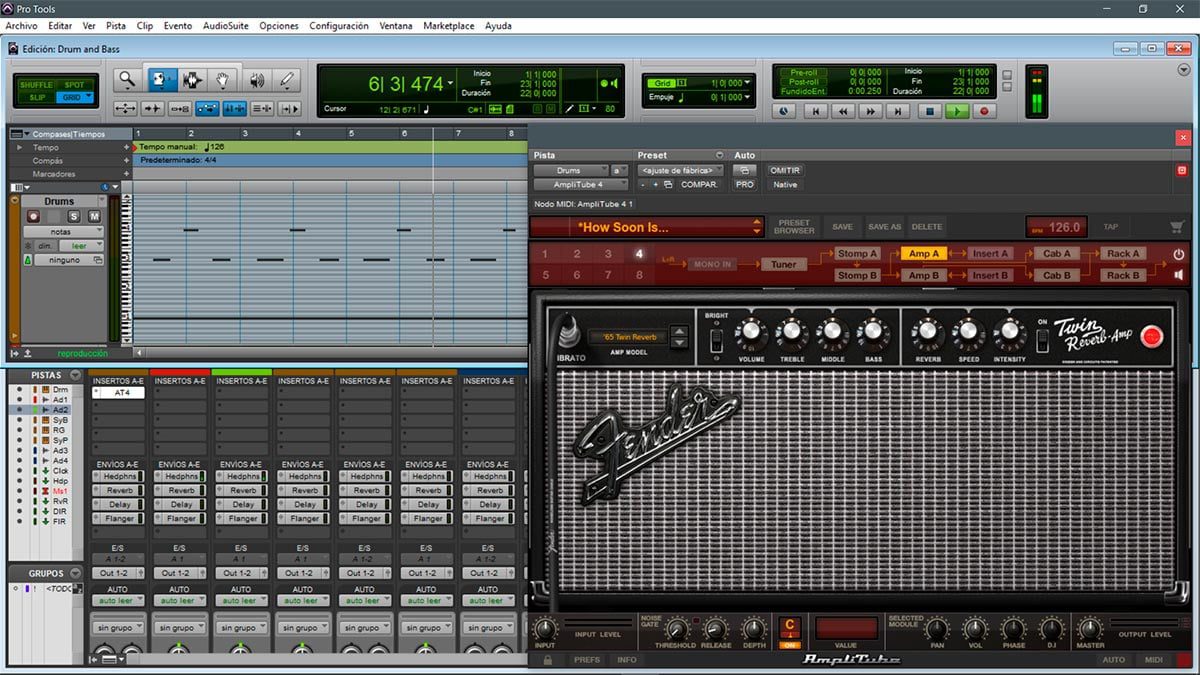1200x675 pixels.
Task: Select the Scrubber speaker tool
Action: point(256,80)
